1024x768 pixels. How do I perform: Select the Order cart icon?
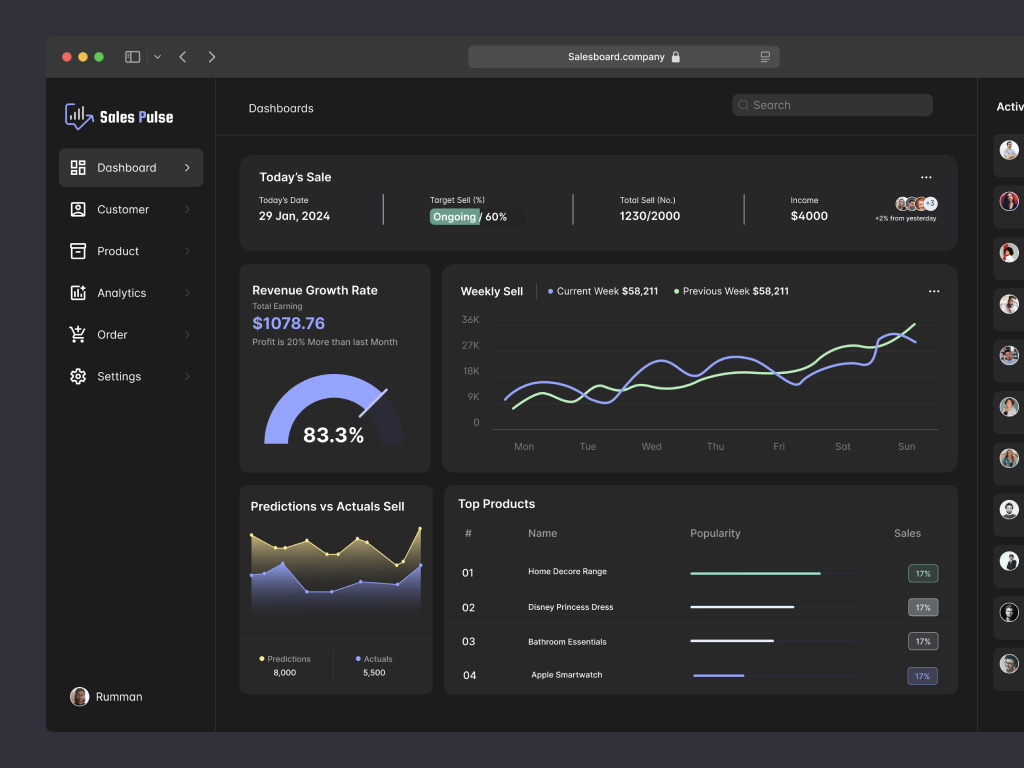pos(78,334)
